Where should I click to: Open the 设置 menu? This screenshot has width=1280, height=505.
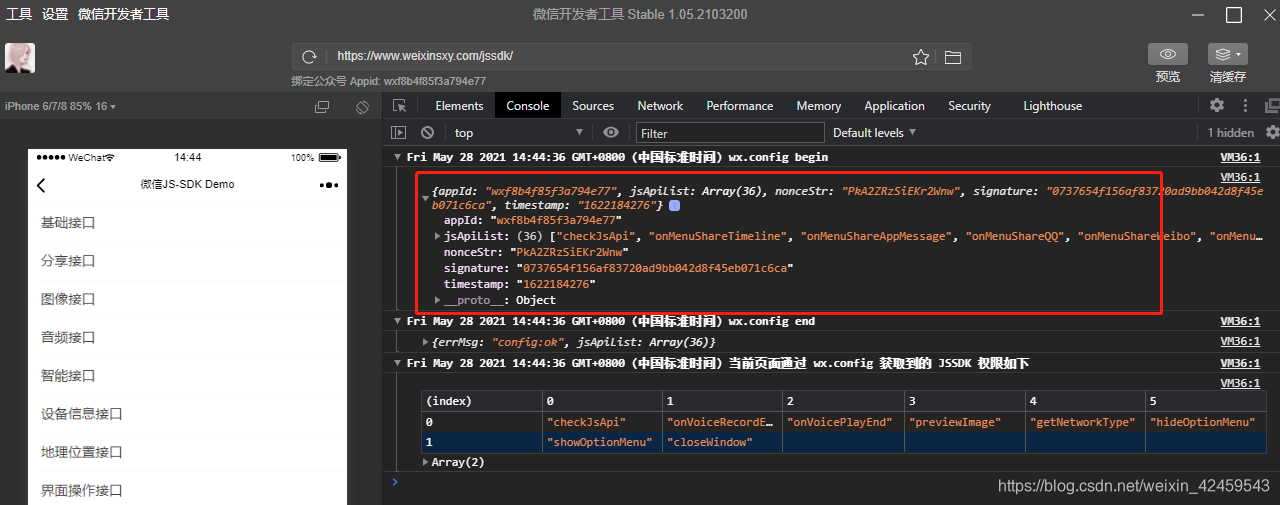pos(55,14)
